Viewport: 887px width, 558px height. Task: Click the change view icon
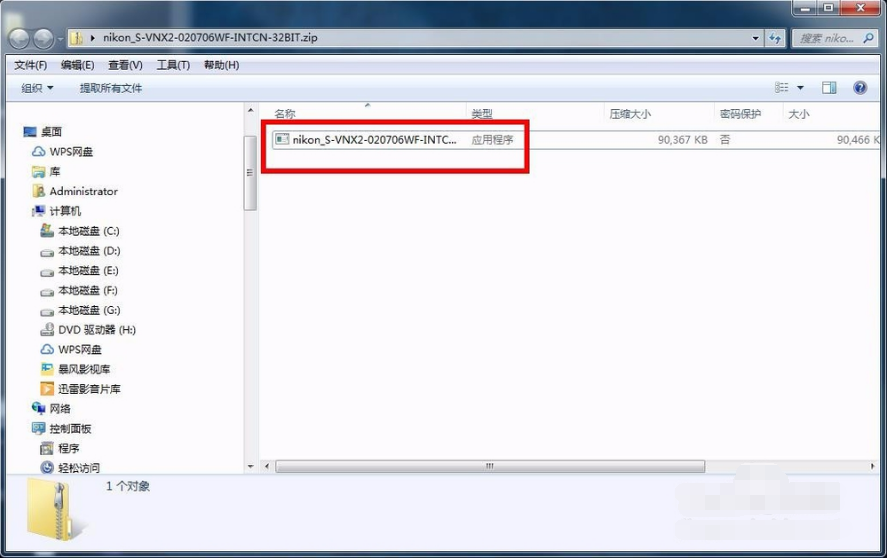tap(782, 88)
